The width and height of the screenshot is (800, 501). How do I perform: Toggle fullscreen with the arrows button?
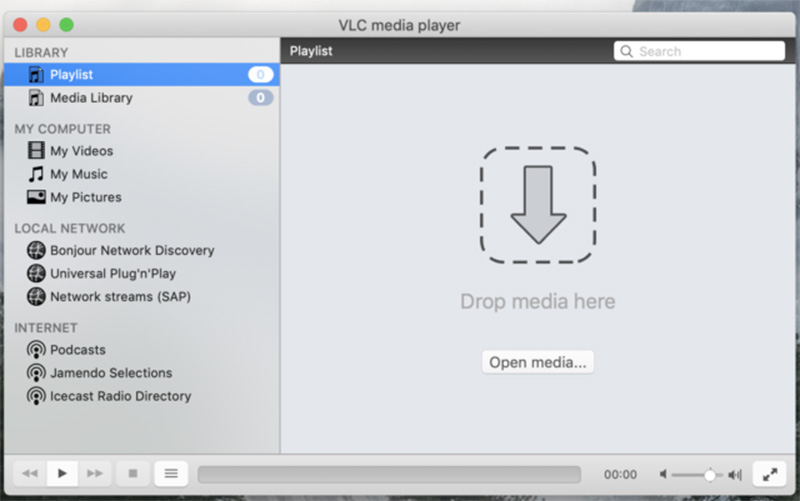pos(769,474)
